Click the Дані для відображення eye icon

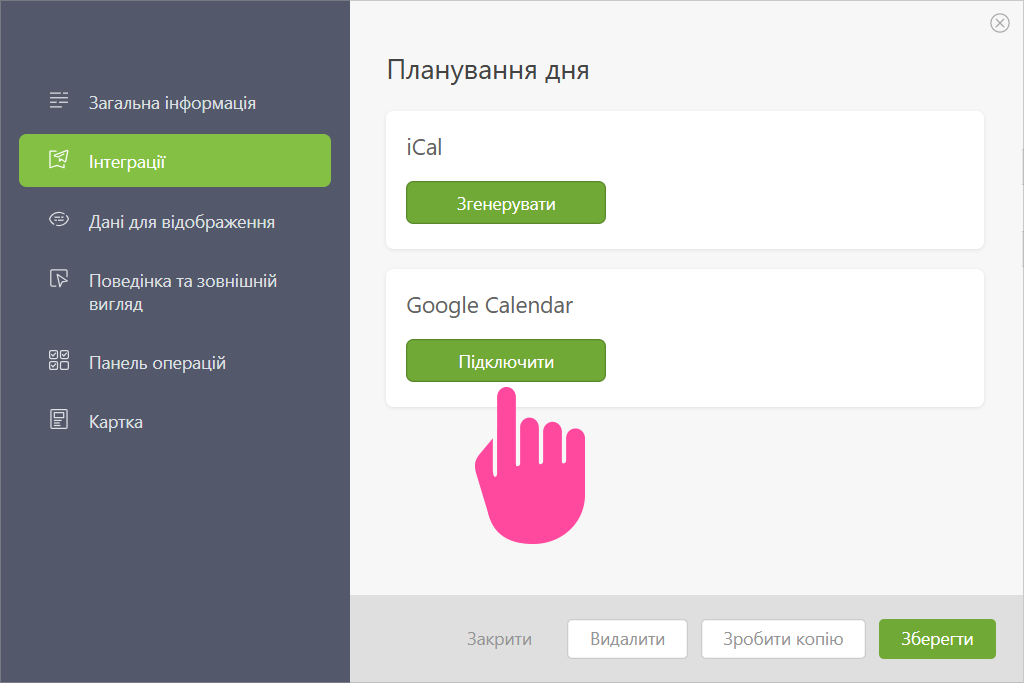[59, 219]
